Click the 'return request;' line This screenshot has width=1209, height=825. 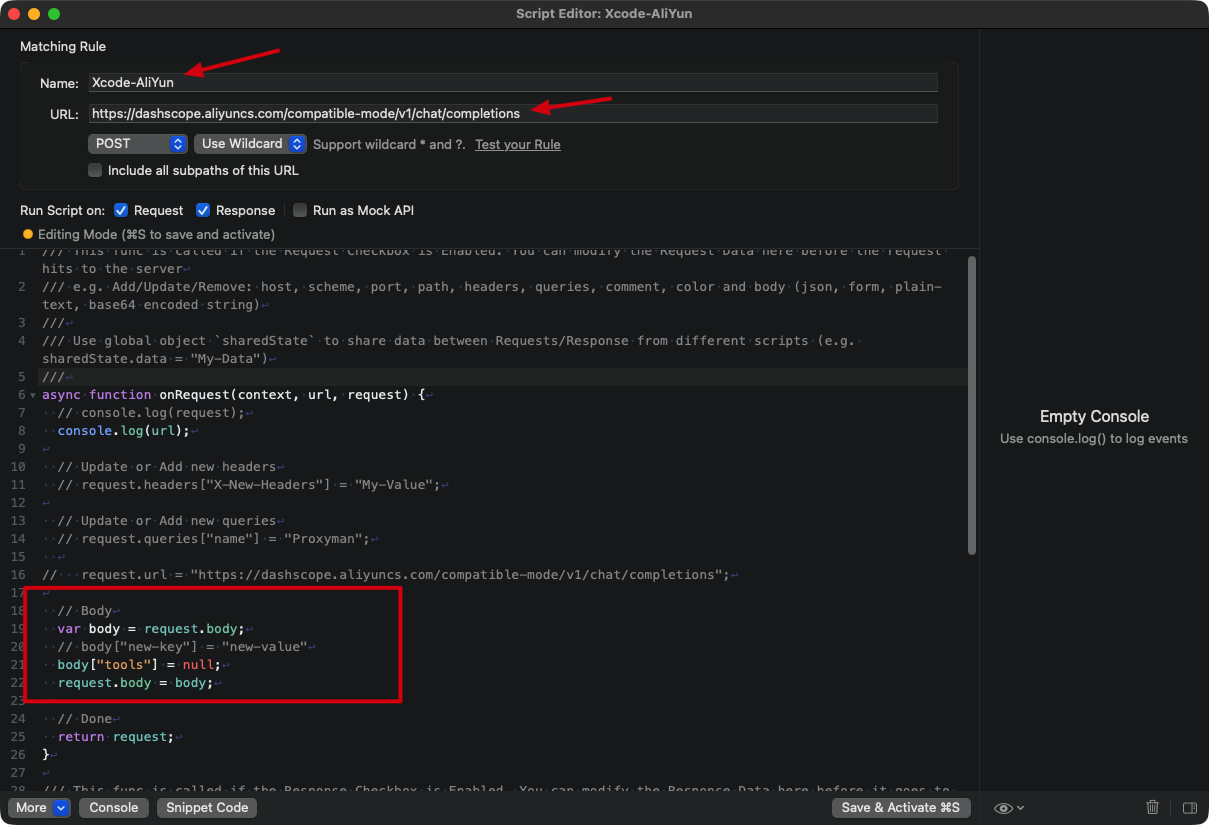[x=115, y=736]
